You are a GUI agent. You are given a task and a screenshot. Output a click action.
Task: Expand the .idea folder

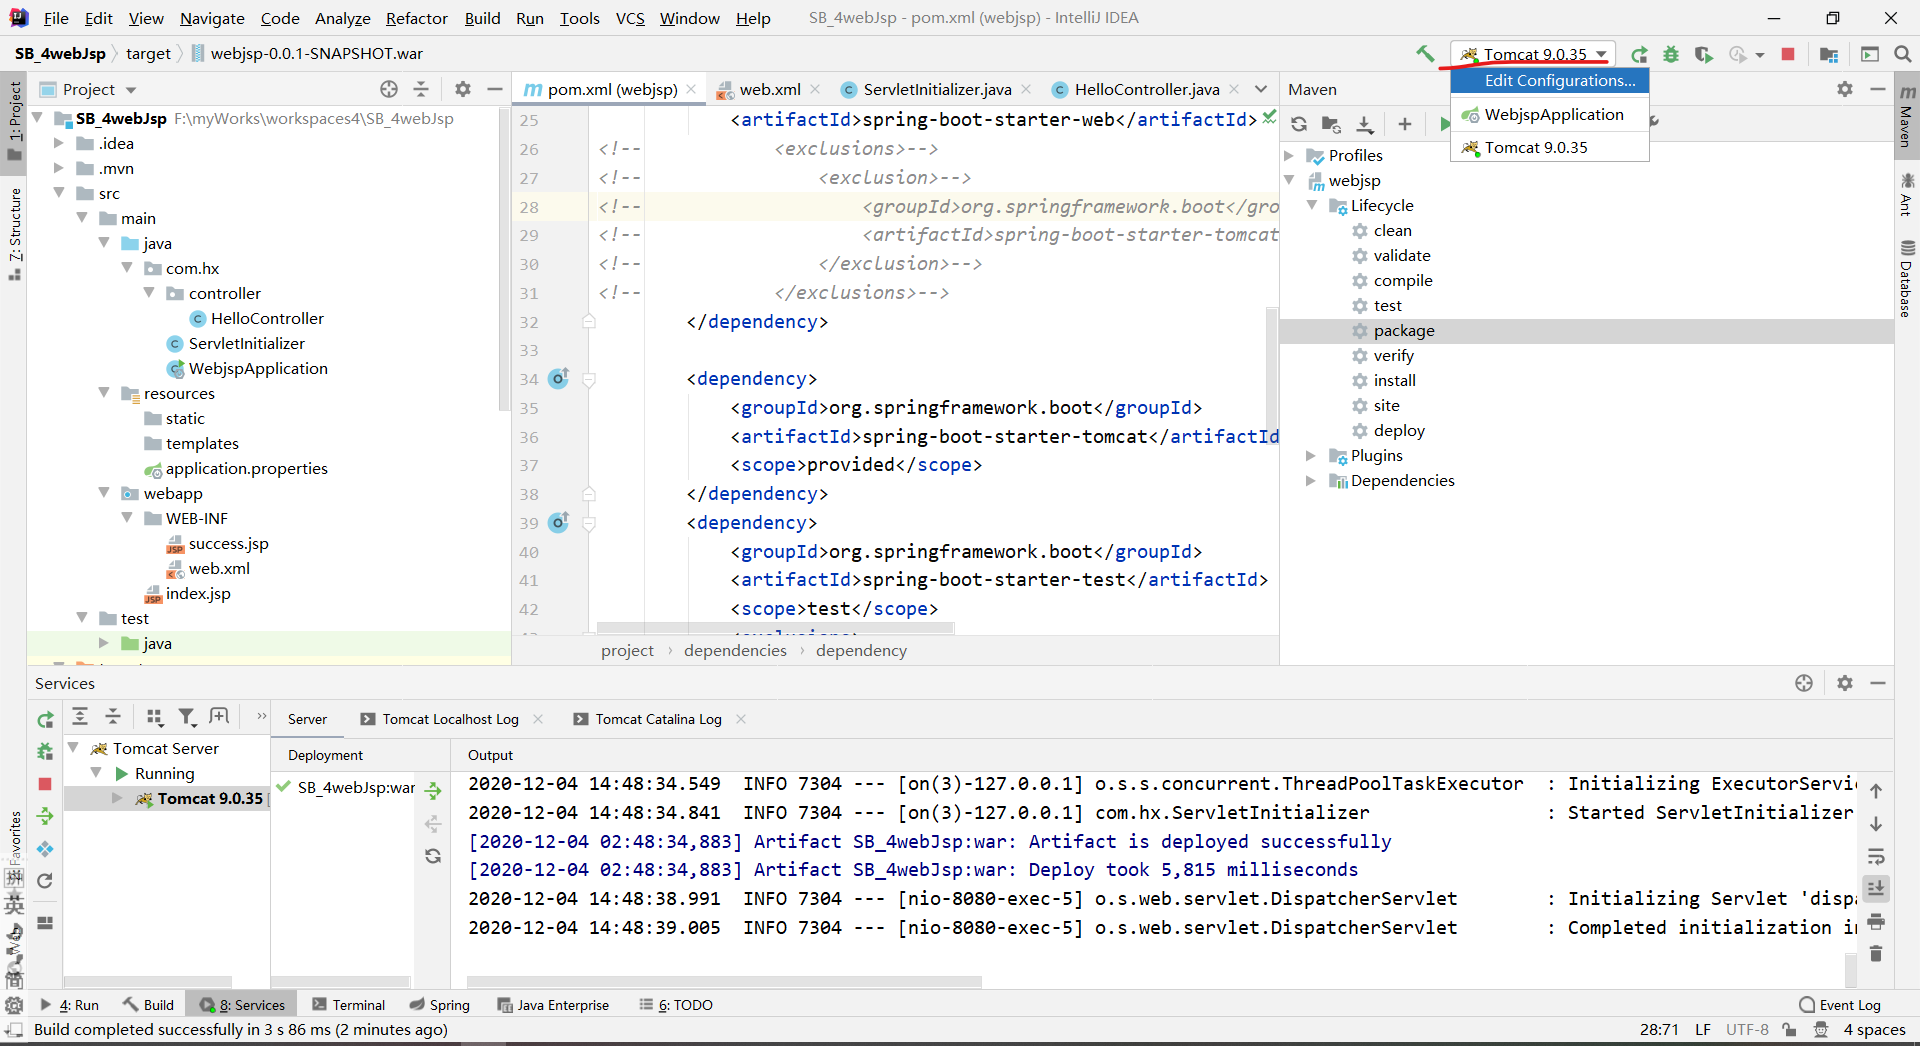[x=59, y=143]
